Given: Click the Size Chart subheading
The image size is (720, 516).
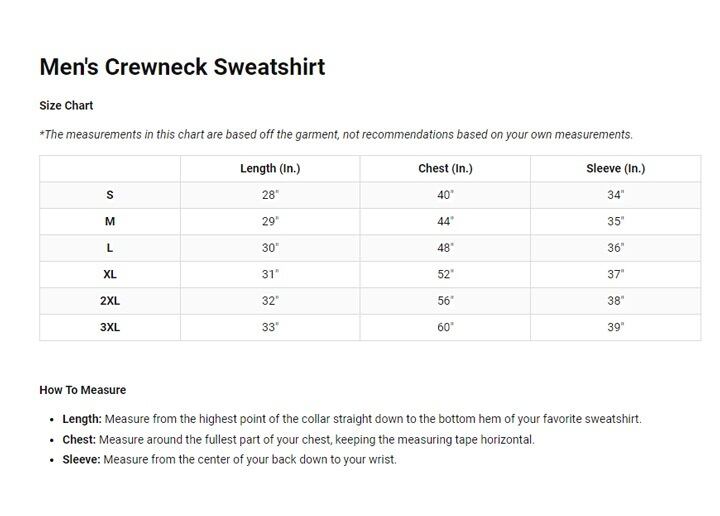Looking at the screenshot, I should (66, 105).
